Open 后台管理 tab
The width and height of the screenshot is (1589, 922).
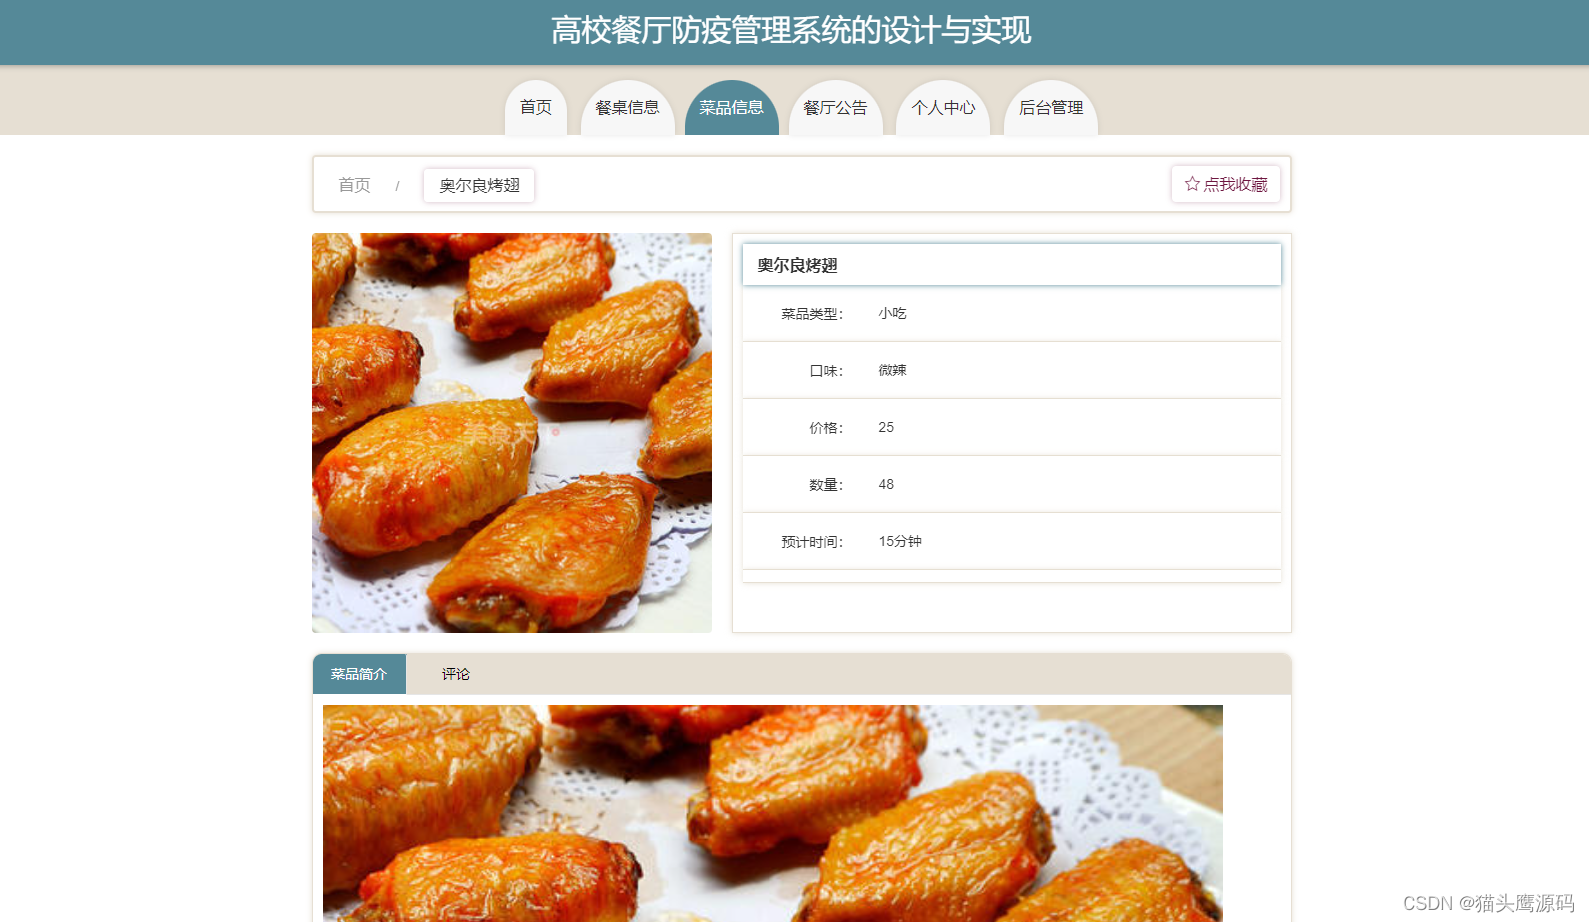[x=1051, y=108]
